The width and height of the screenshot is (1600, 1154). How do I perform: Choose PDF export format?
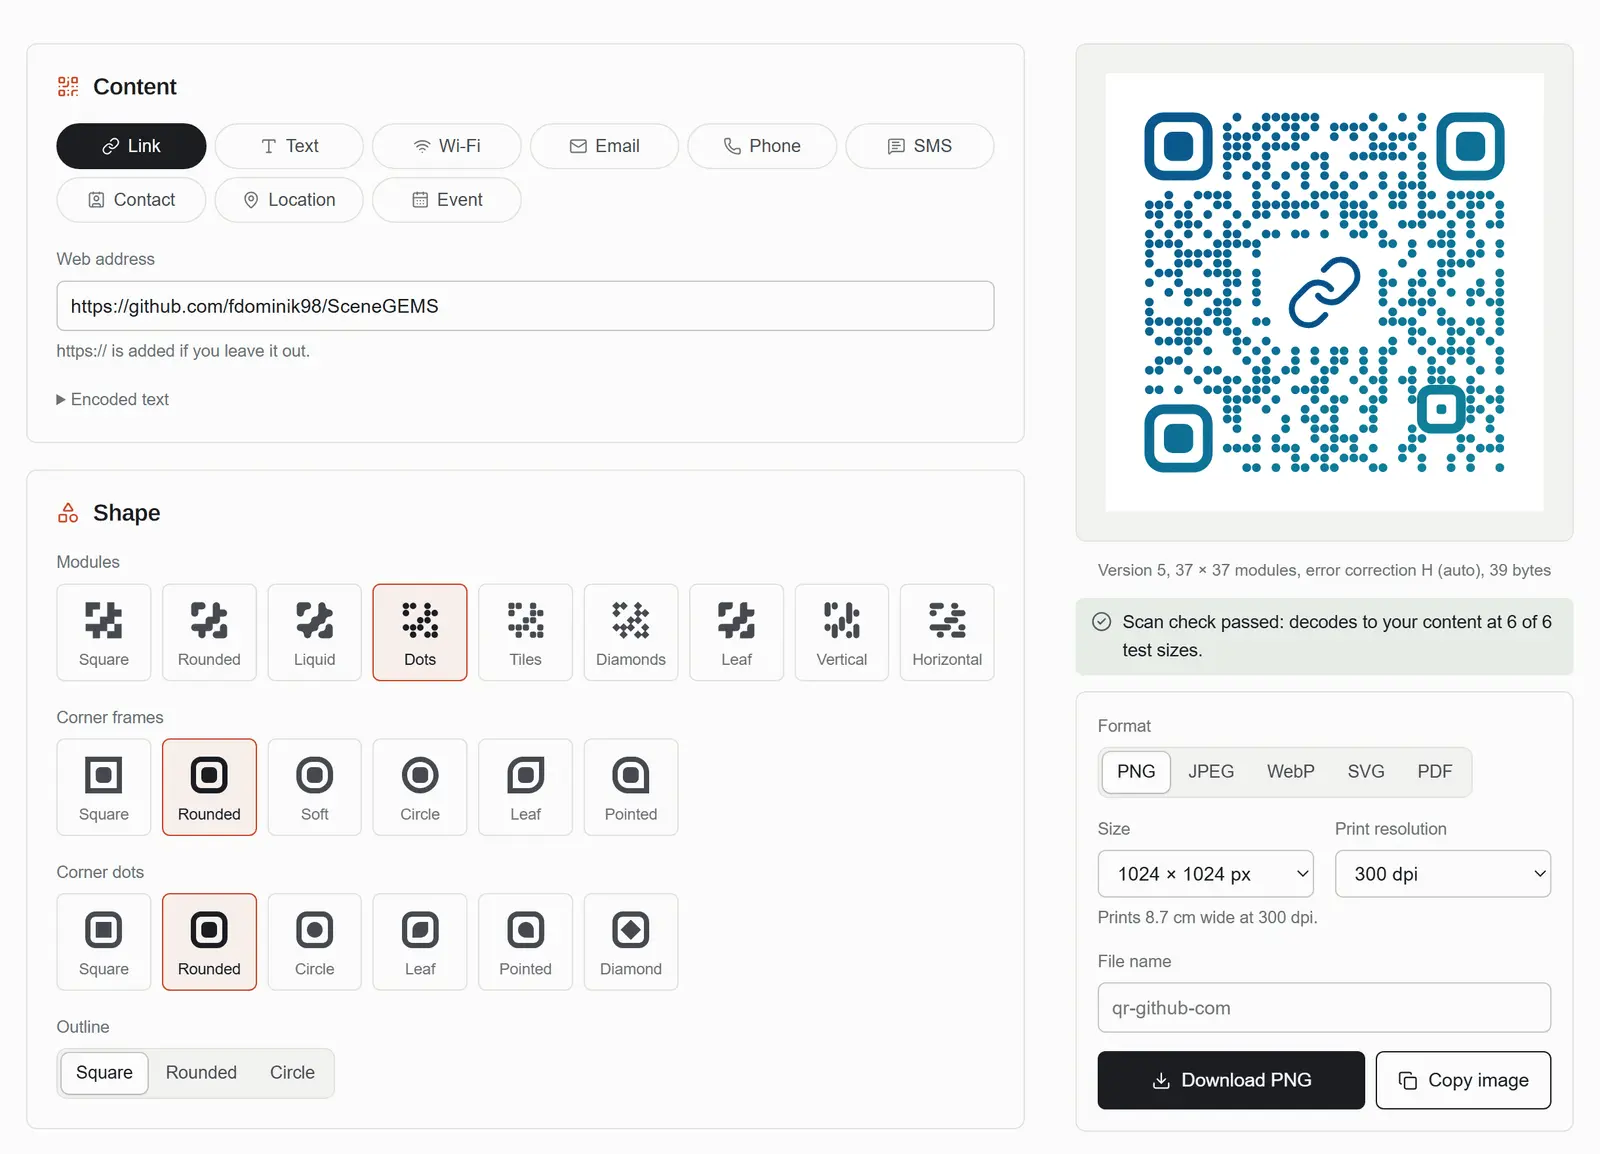pos(1434,772)
